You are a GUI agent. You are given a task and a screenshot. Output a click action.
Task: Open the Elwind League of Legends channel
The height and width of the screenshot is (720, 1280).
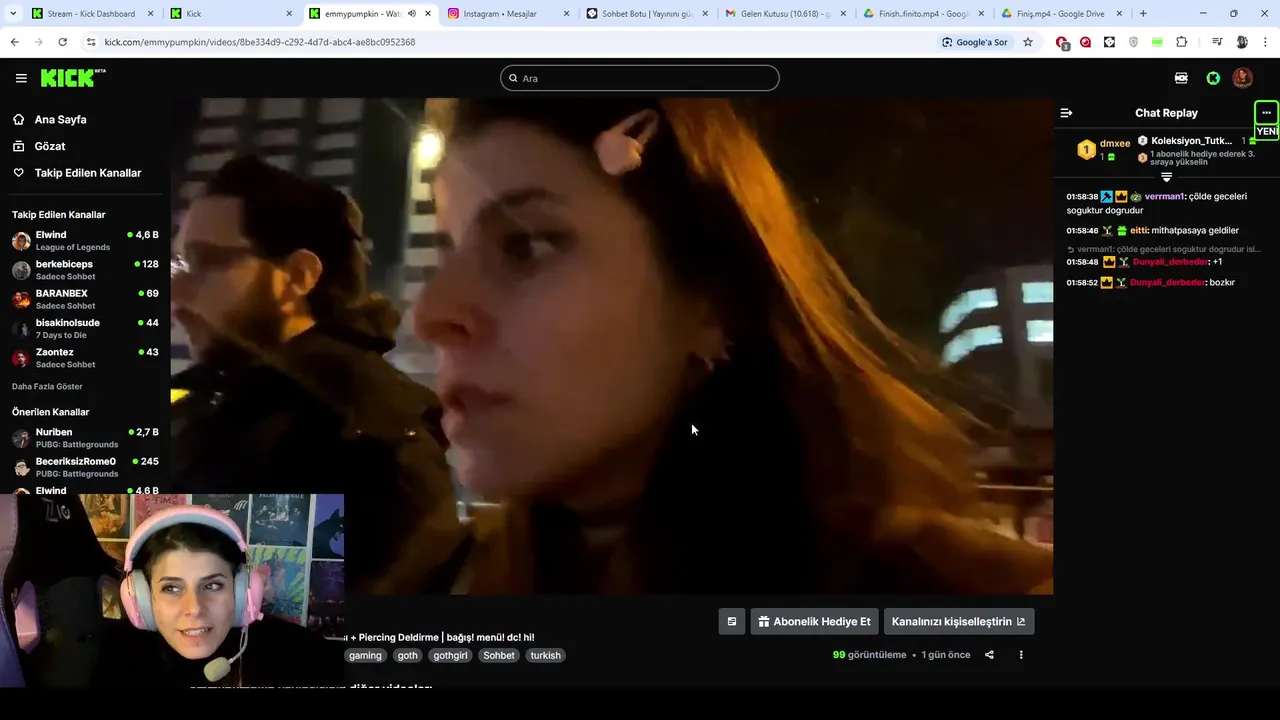click(85, 241)
